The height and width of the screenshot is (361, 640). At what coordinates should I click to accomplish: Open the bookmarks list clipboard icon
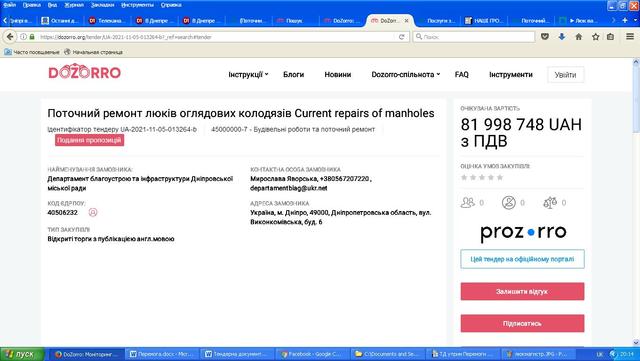click(x=611, y=37)
